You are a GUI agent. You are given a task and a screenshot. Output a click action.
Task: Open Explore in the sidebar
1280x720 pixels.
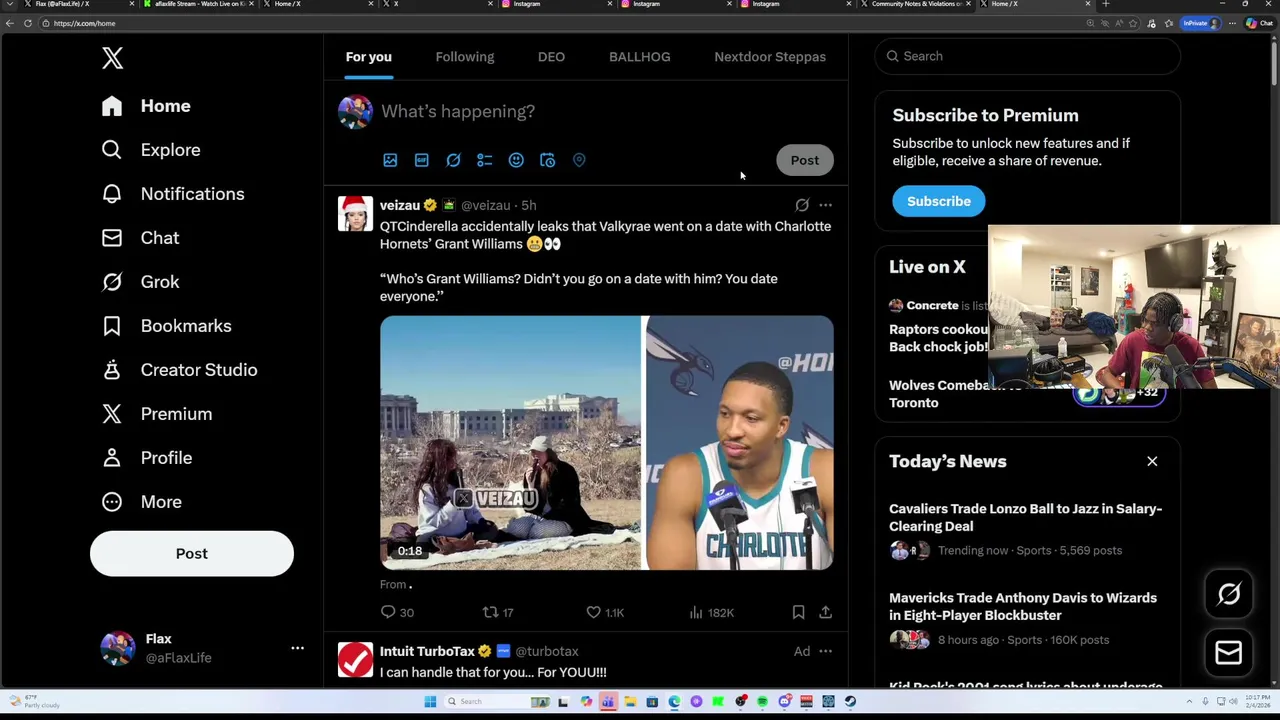151,150
